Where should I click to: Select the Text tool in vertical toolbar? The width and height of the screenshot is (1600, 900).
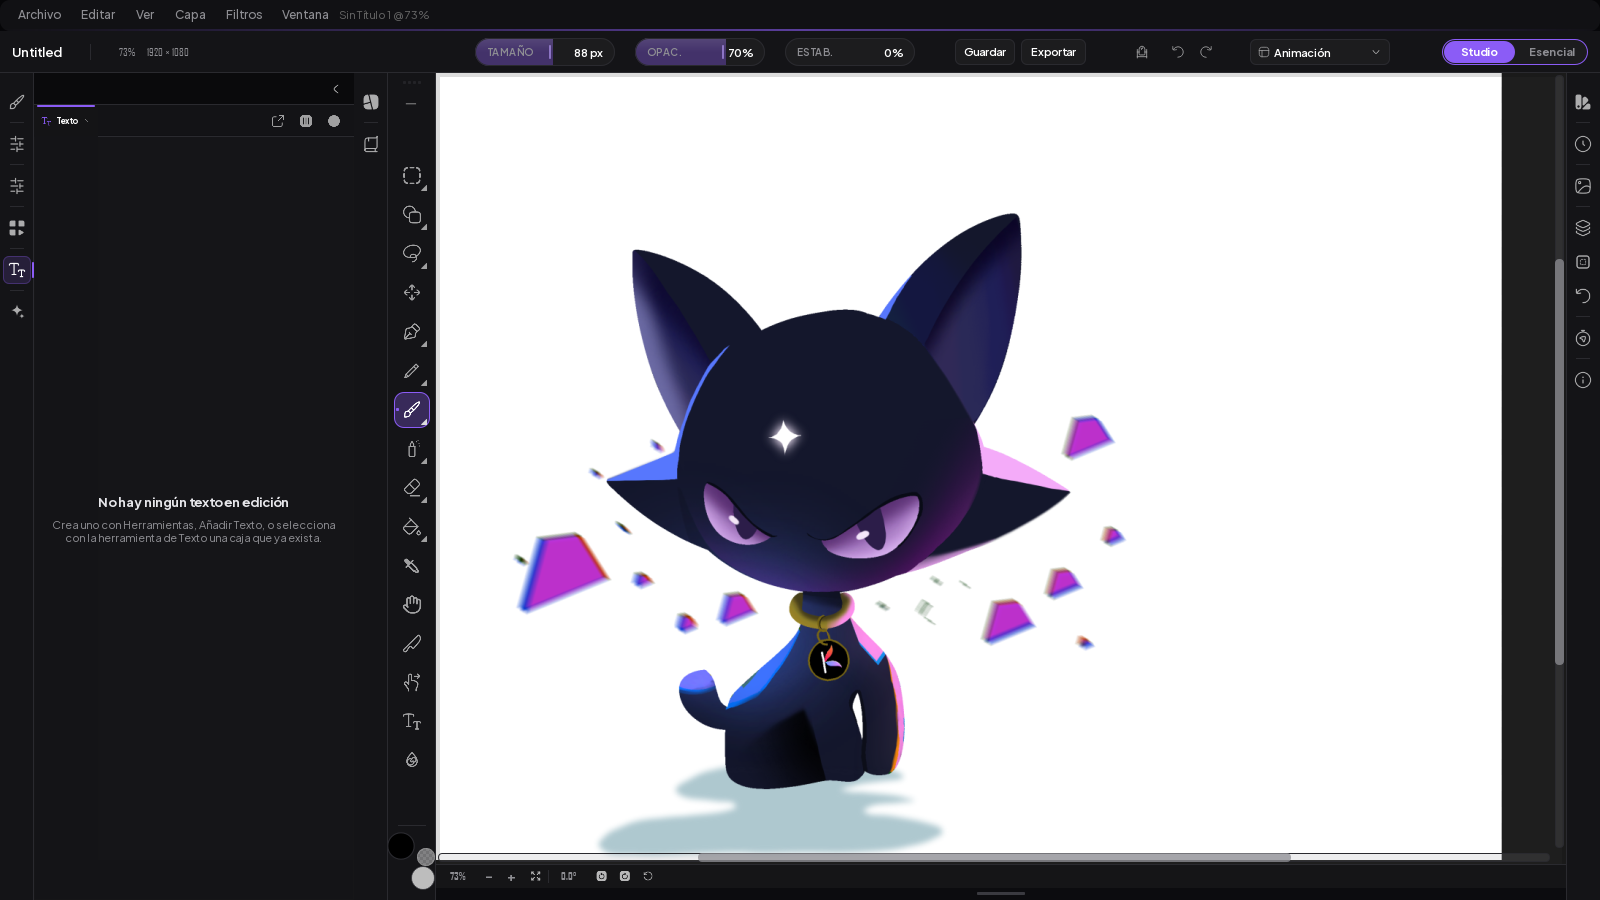tap(412, 721)
